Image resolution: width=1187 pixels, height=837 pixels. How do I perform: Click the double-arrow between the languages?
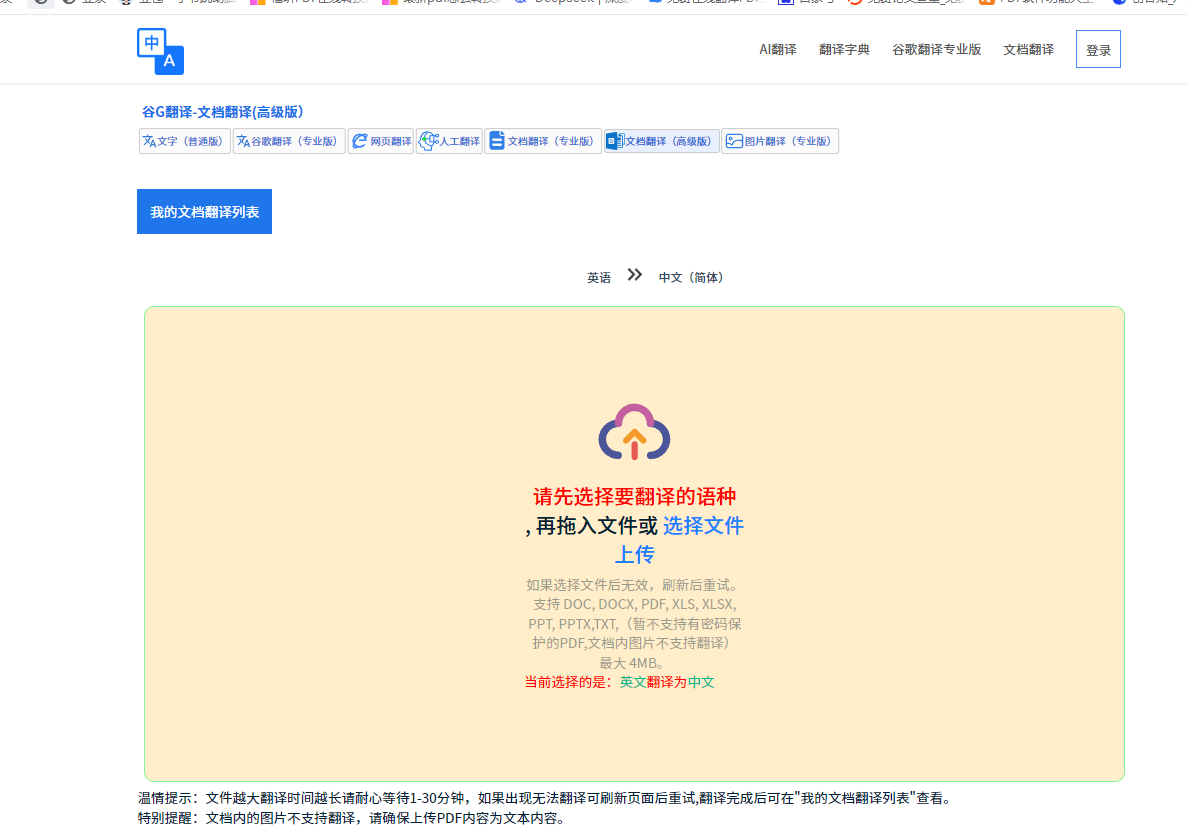click(634, 275)
